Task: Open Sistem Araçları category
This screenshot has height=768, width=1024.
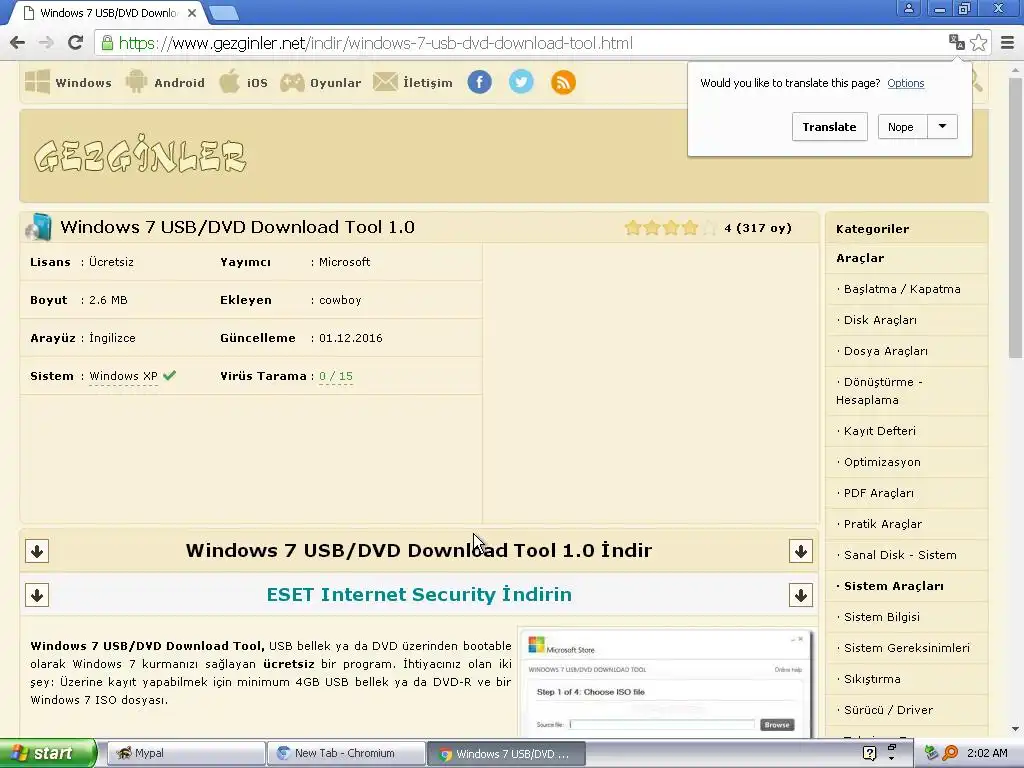Action: click(893, 586)
